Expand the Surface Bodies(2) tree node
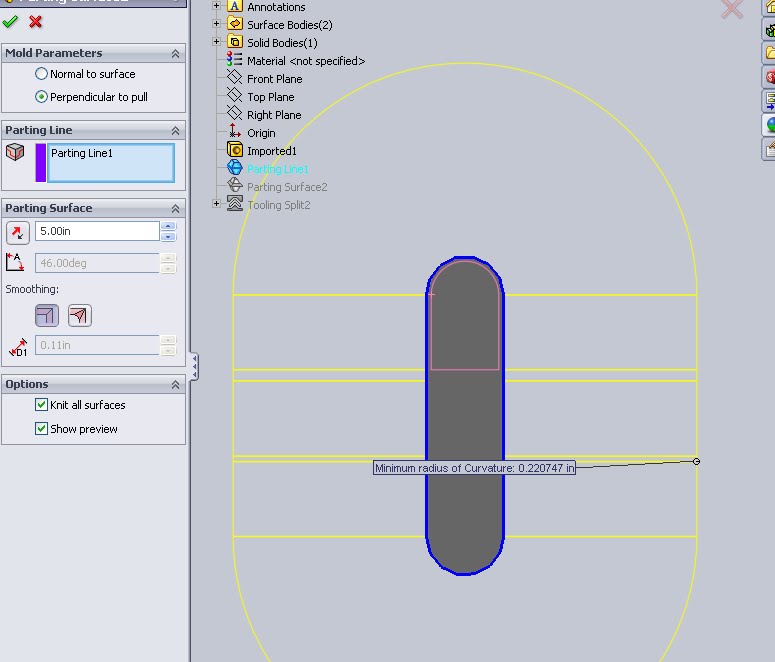Image resolution: width=775 pixels, height=662 pixels. point(216,23)
